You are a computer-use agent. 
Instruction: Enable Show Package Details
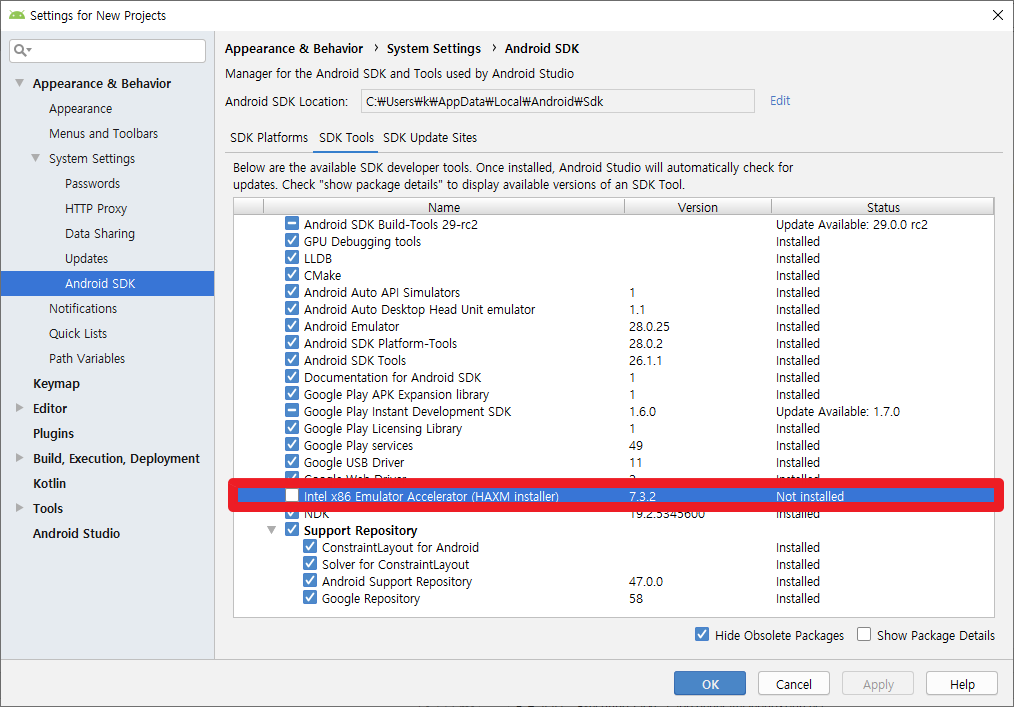tap(864, 635)
